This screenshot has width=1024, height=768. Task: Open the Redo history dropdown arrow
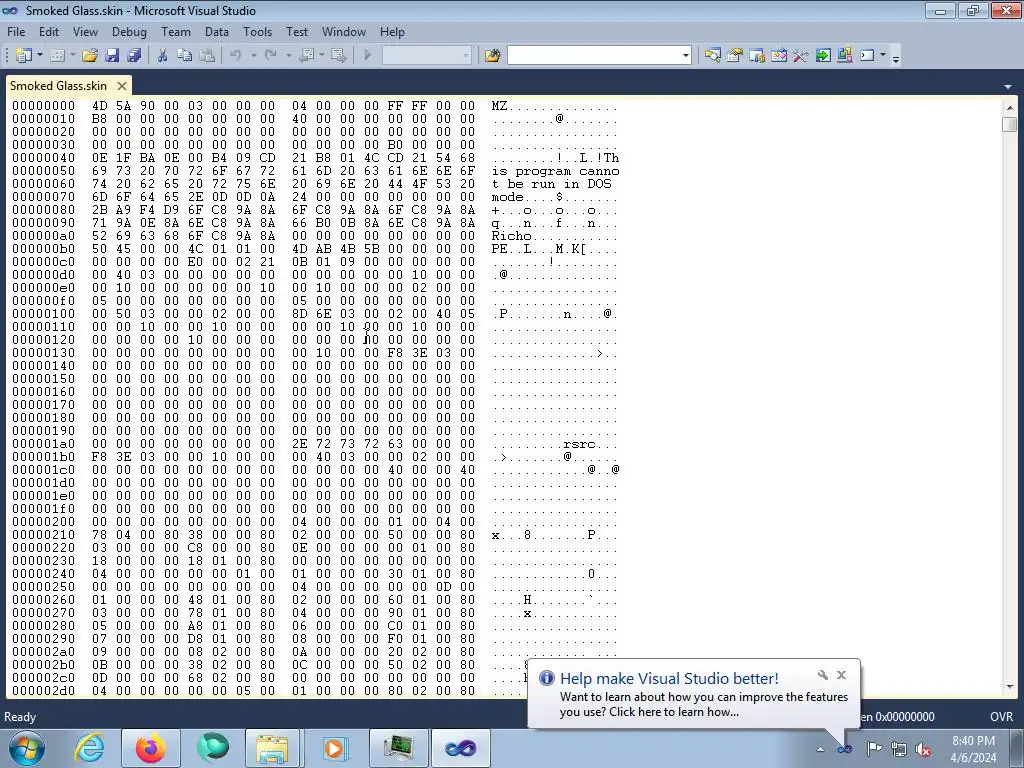click(x=288, y=56)
